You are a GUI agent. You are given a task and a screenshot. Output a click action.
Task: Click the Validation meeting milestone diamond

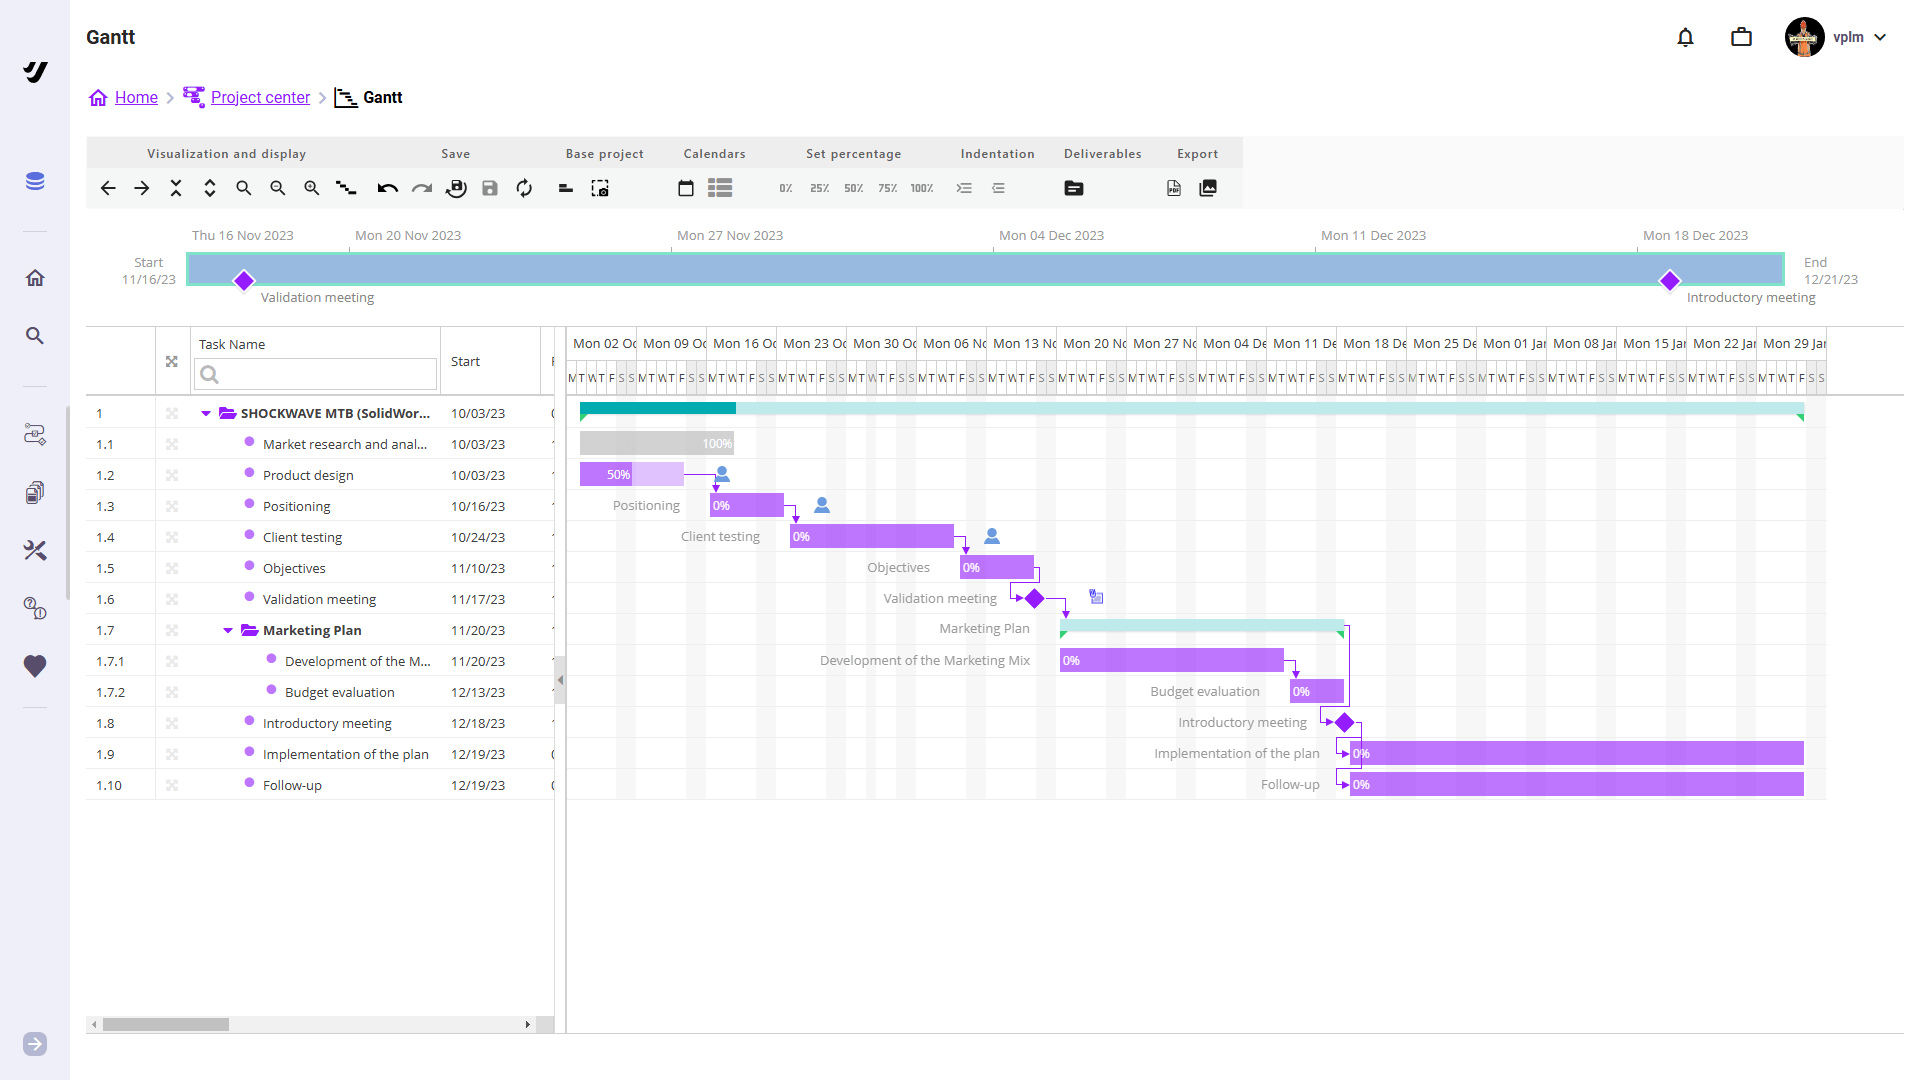[1035, 597]
